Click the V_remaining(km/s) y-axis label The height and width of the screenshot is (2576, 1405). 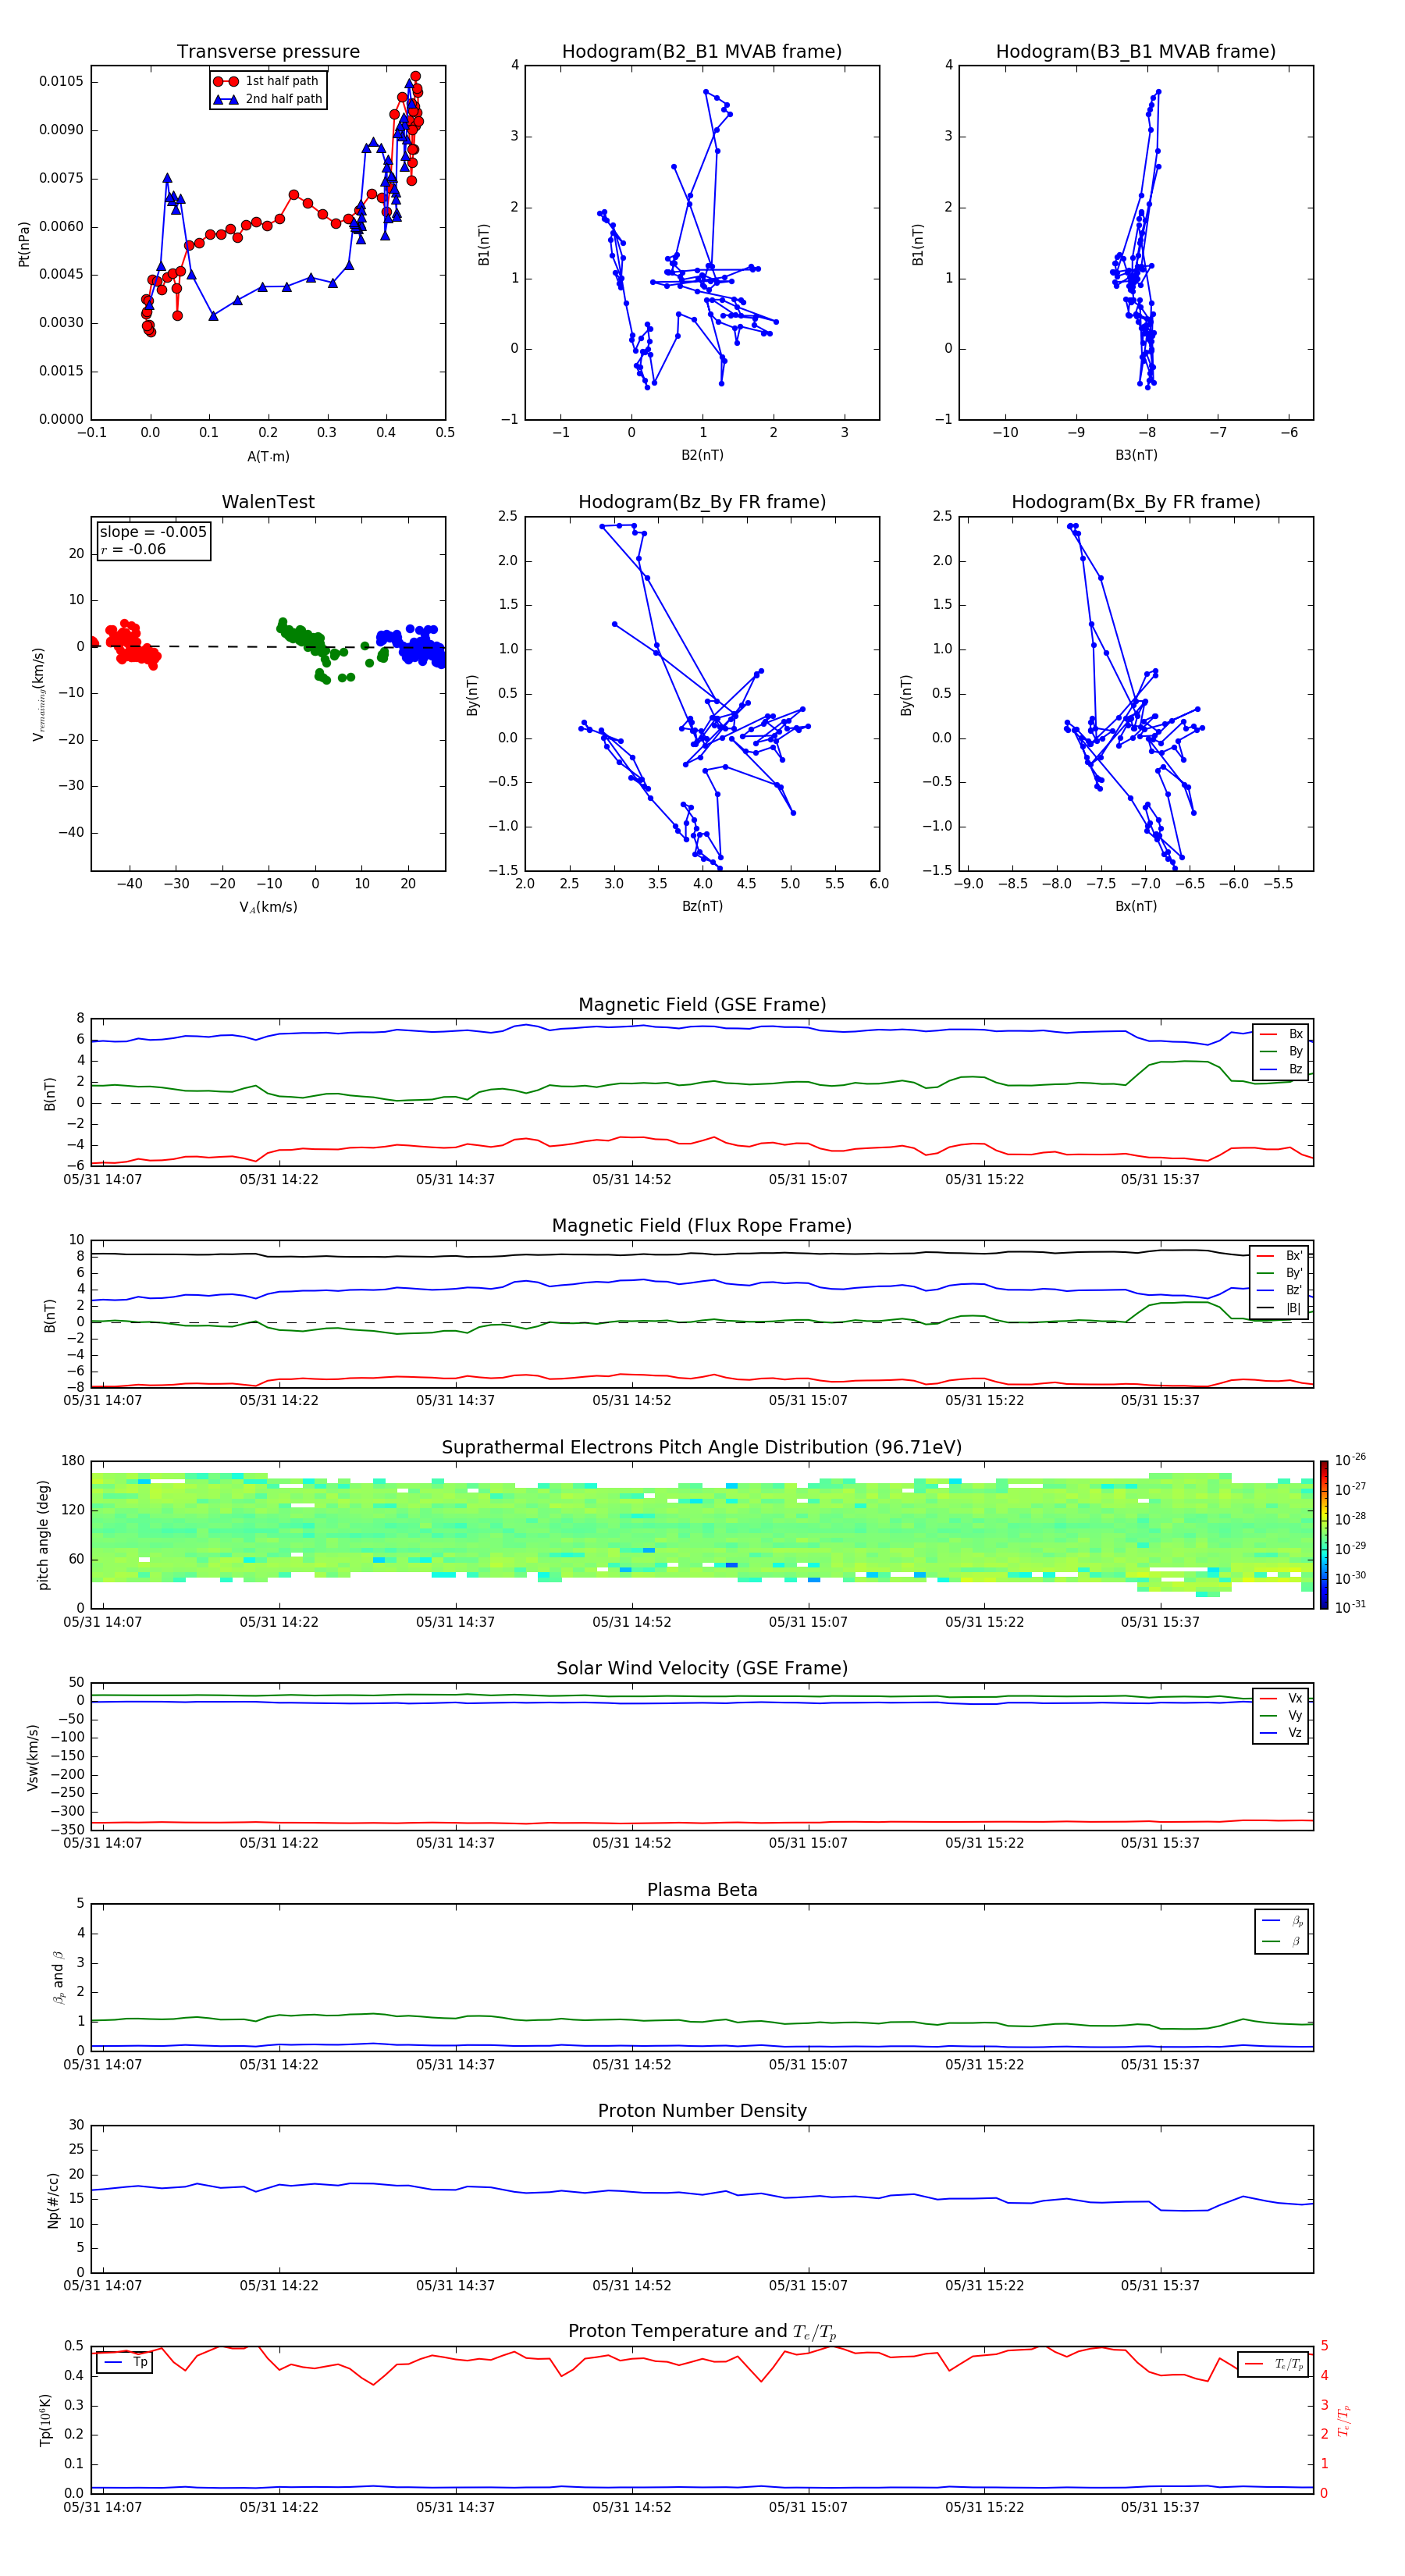click(39, 694)
